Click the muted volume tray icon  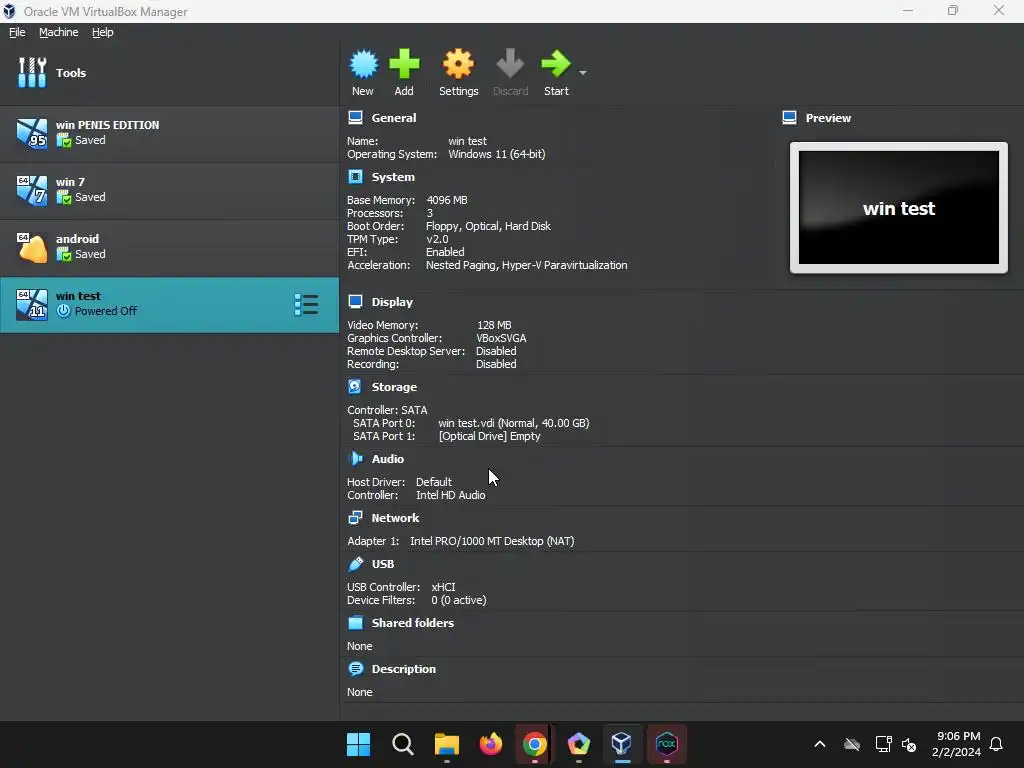pos(908,744)
